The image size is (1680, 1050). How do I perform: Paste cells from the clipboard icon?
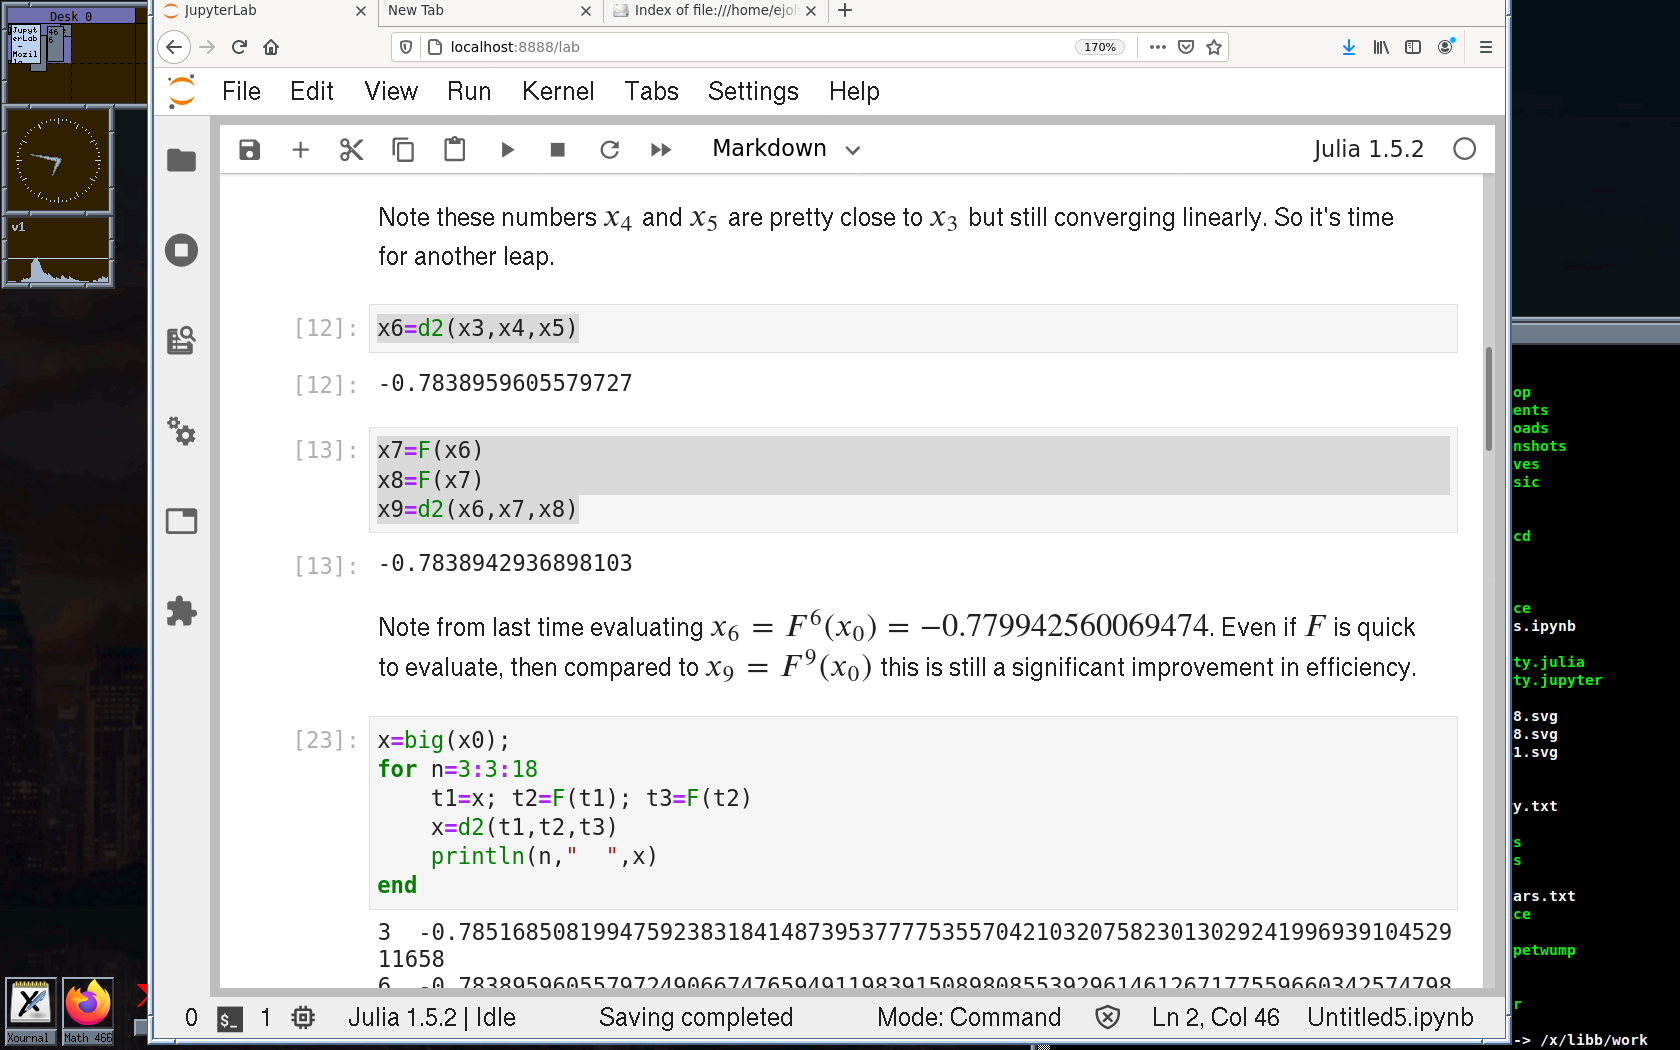pos(454,150)
